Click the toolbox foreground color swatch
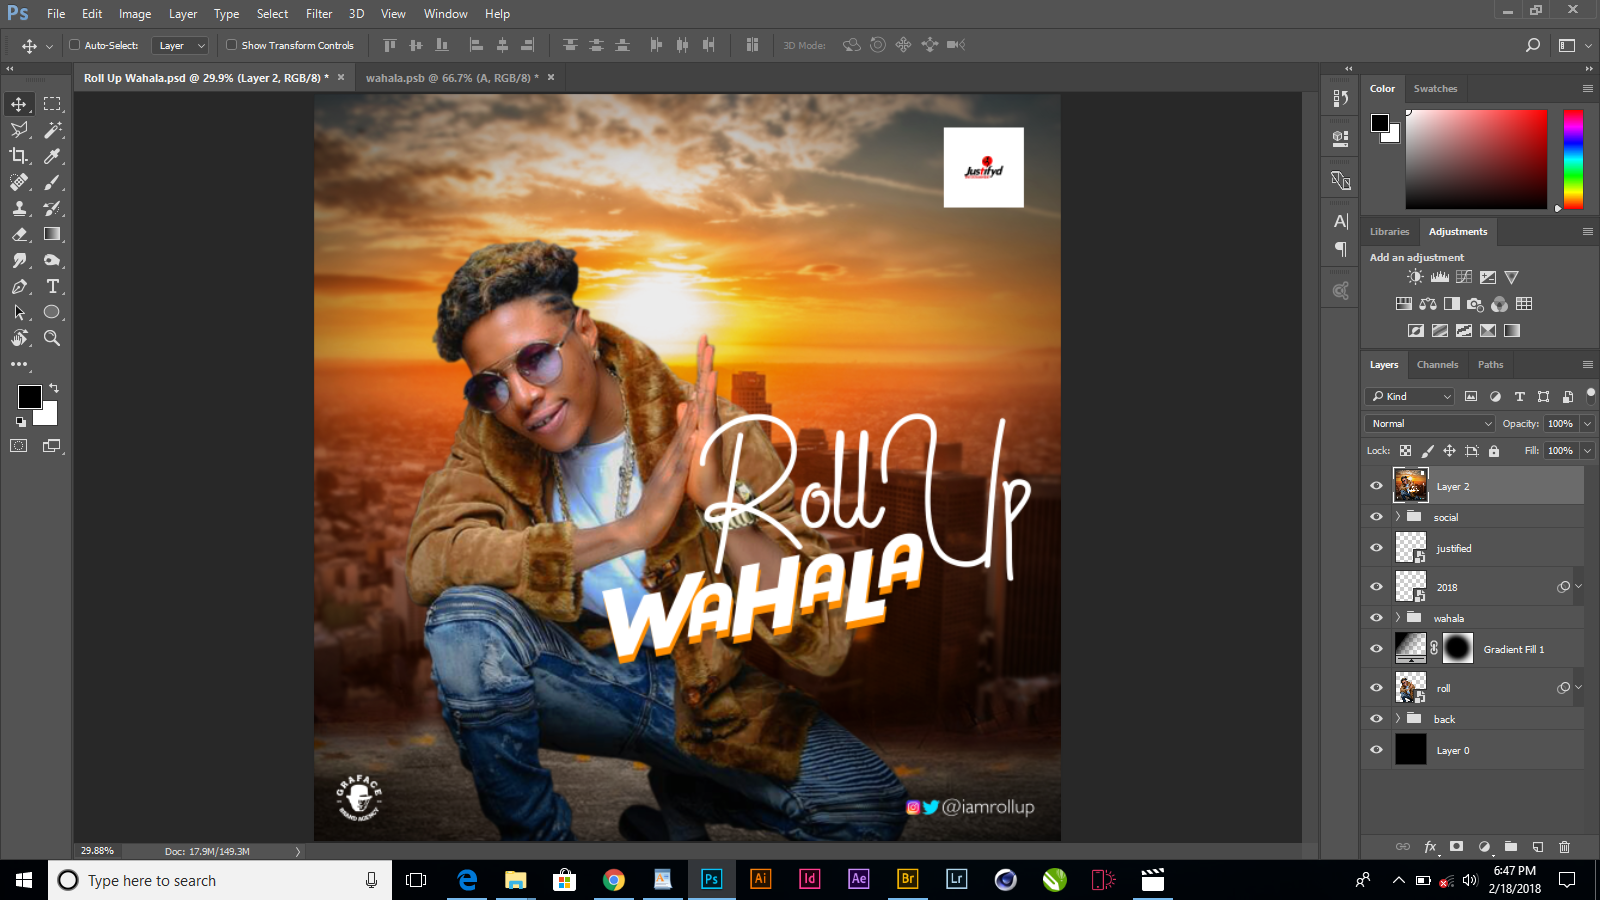Image resolution: width=1600 pixels, height=900 pixels. tap(30, 397)
